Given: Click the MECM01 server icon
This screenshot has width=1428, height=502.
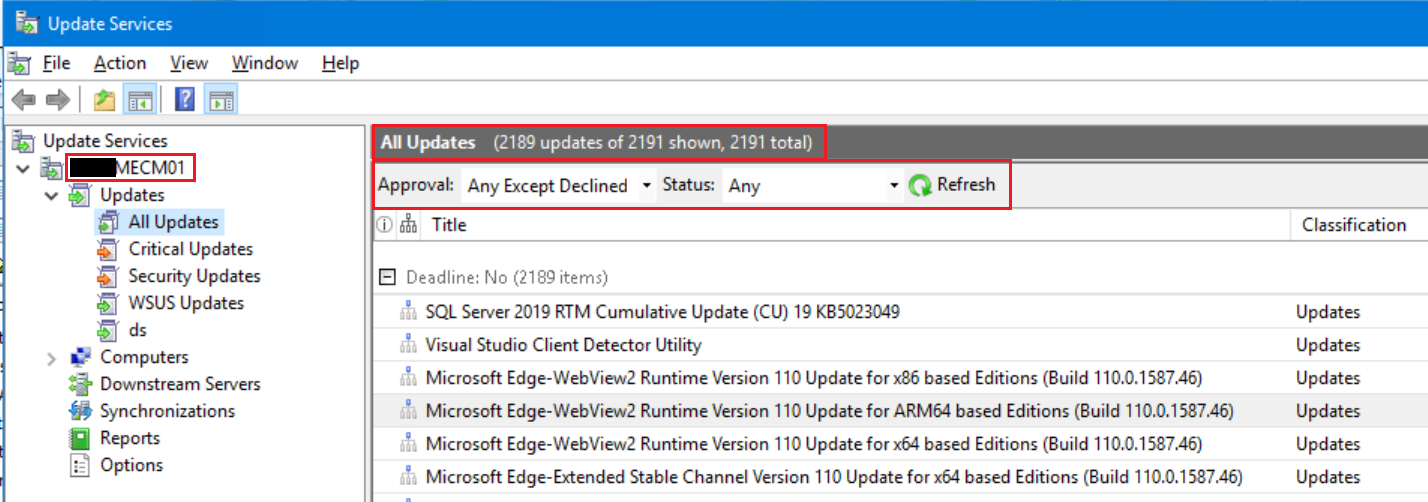Looking at the screenshot, I should click(51, 168).
